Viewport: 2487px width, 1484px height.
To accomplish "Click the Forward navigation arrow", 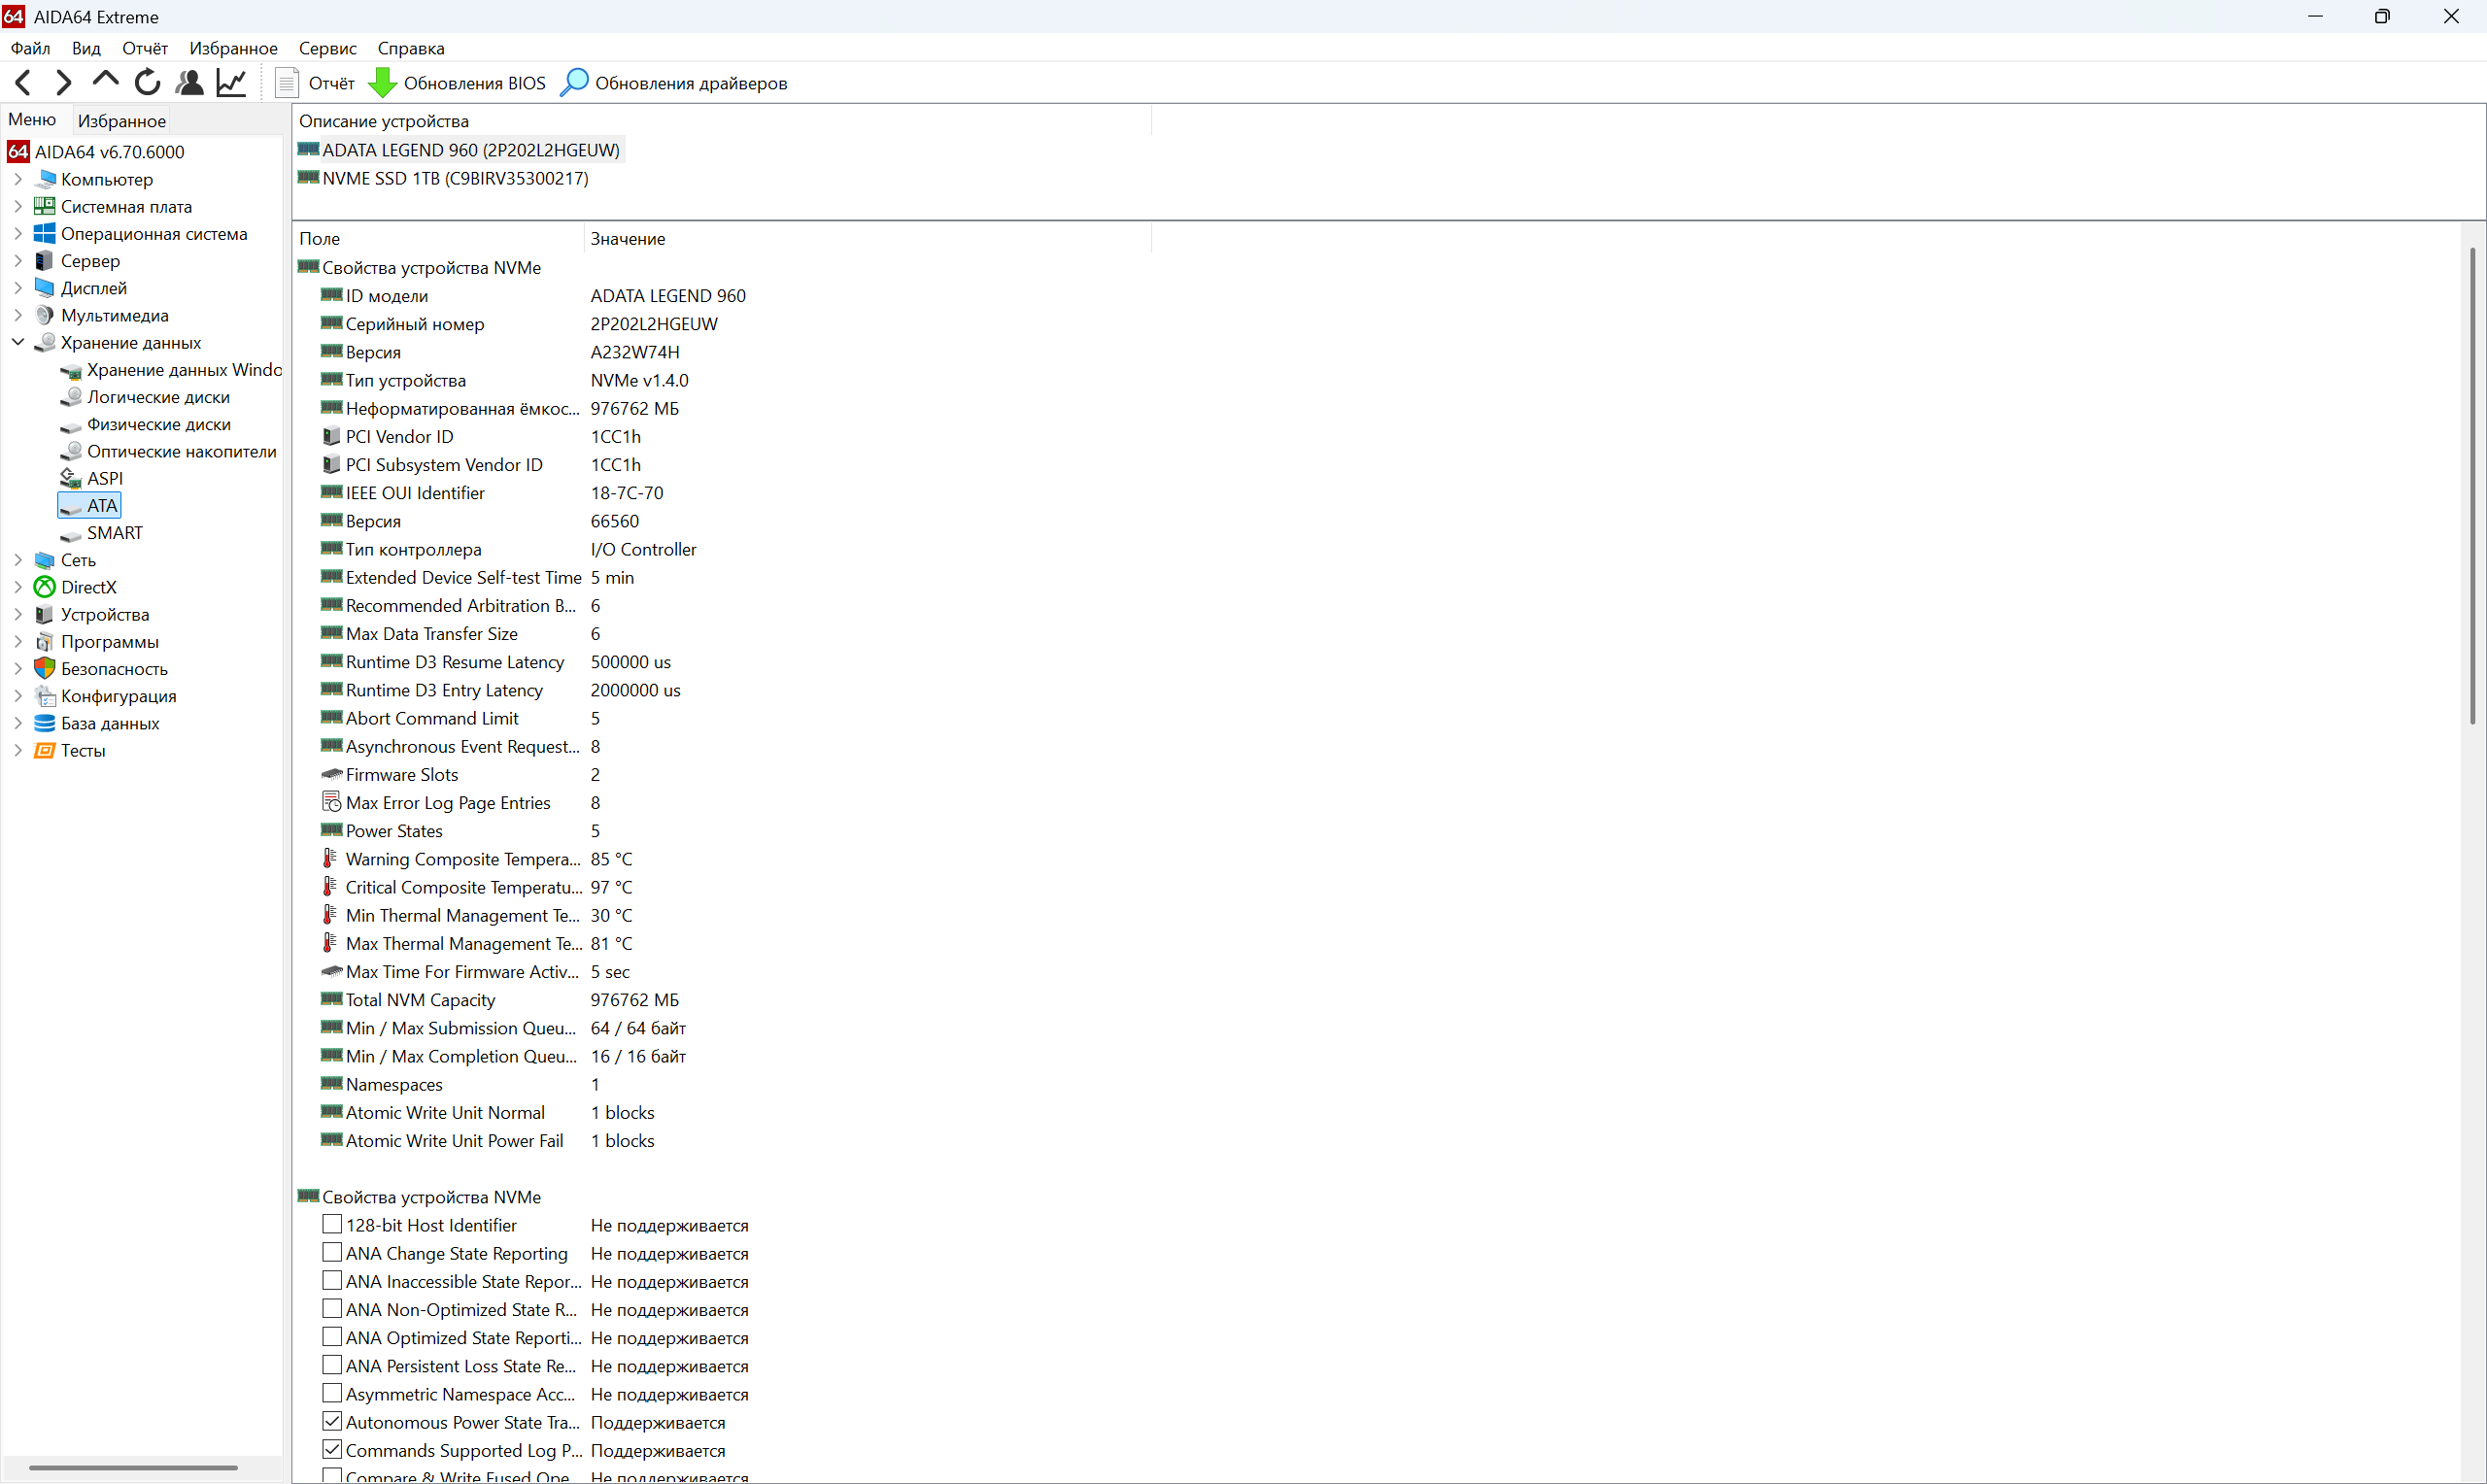I will point(63,83).
